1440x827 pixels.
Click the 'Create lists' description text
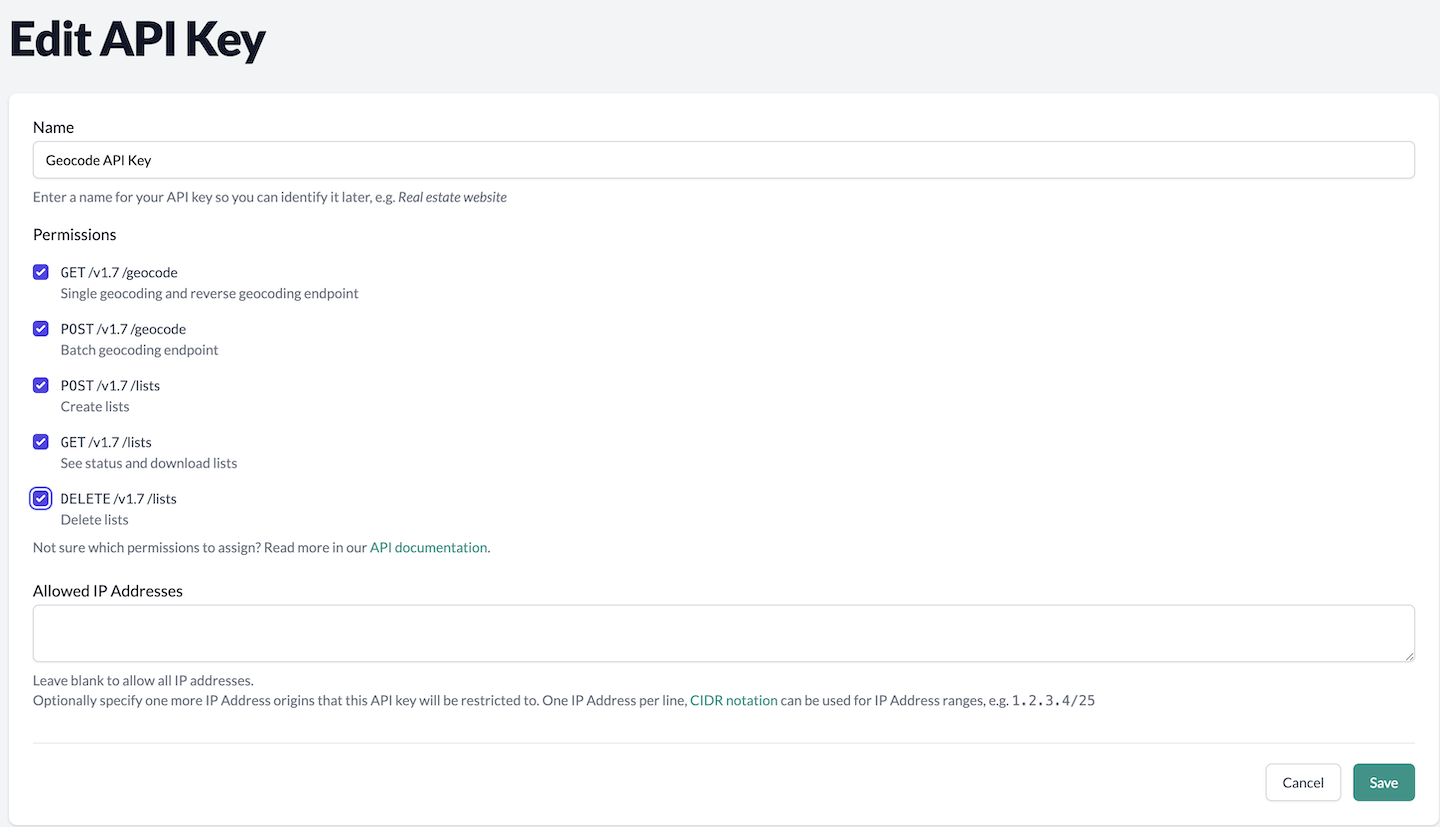(95, 407)
